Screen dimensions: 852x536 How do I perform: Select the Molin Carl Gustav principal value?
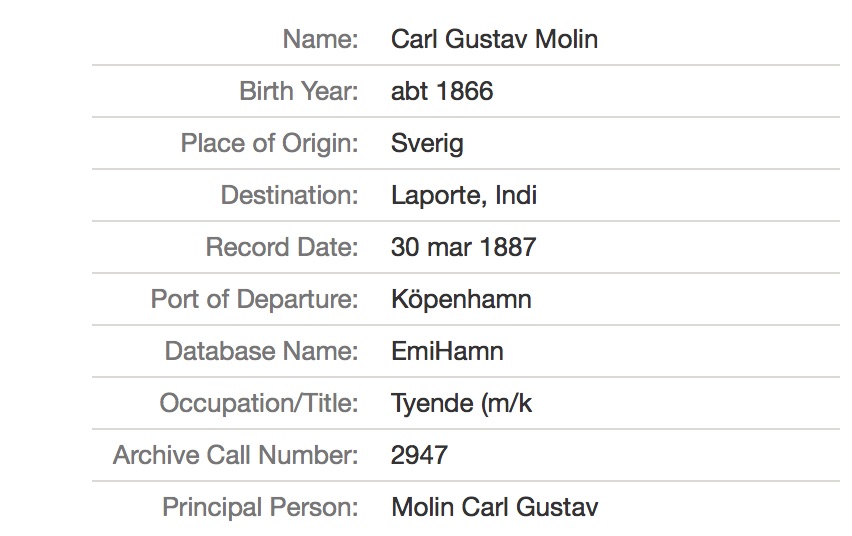pos(494,508)
